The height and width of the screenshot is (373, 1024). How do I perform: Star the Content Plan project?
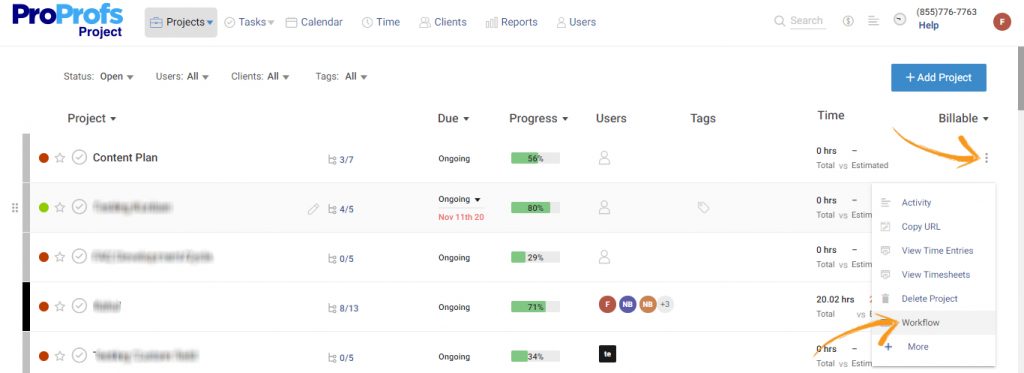(60, 157)
